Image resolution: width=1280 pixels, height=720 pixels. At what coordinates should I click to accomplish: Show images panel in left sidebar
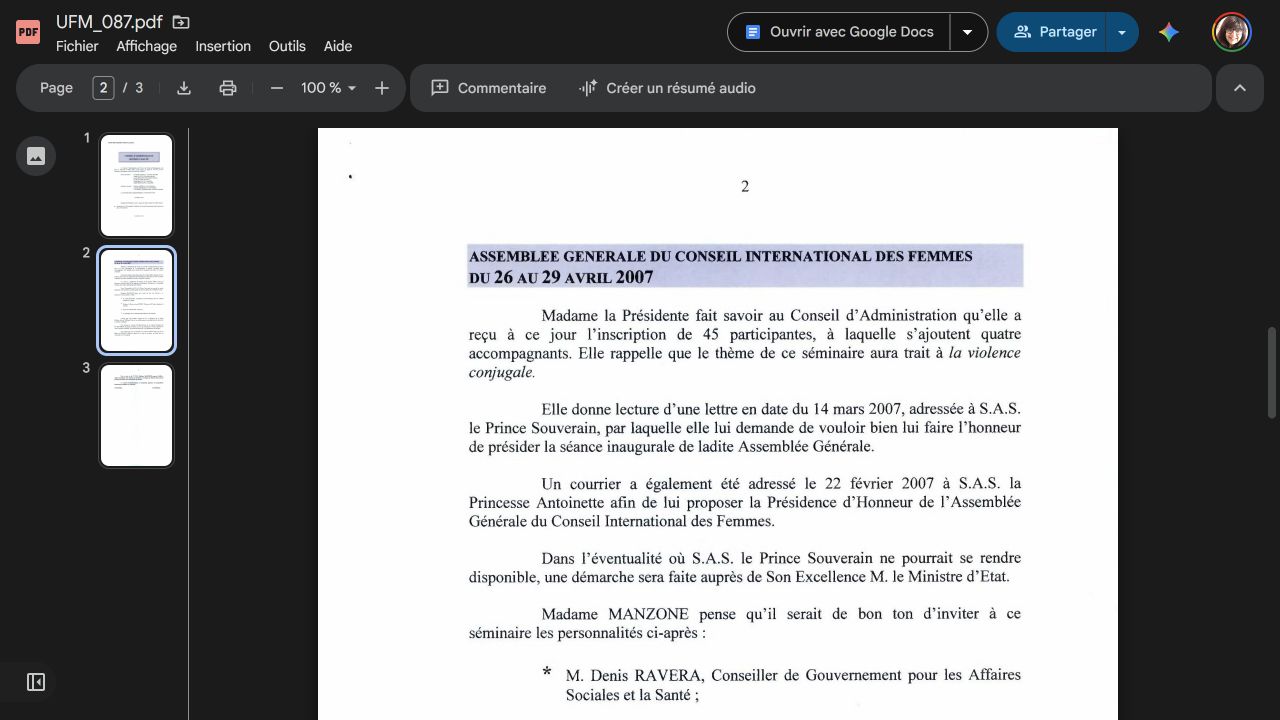tap(36, 156)
